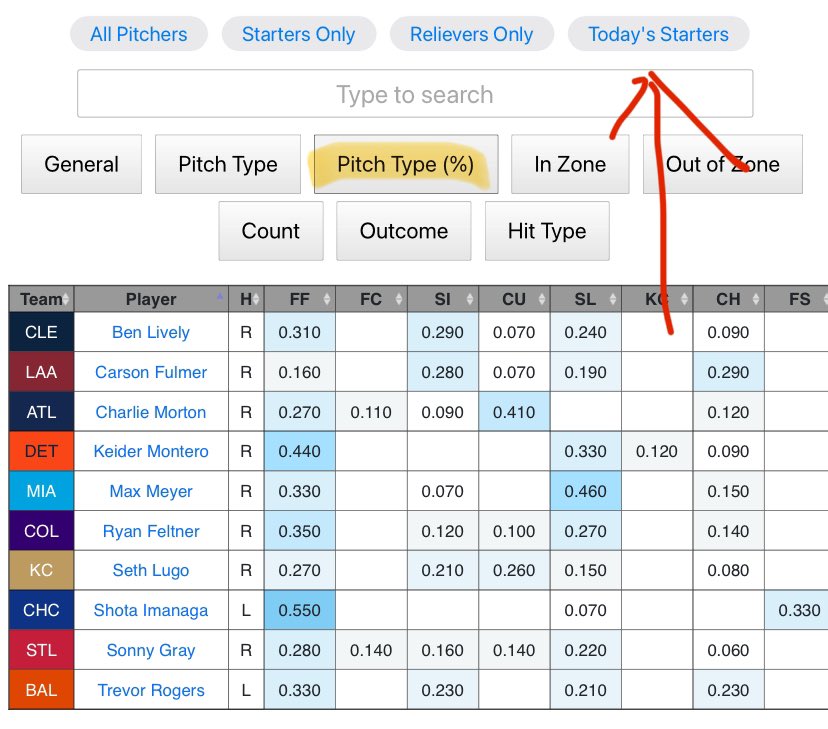This screenshot has width=828, height=729.
Task: Select the DET team cell
Action: (41, 451)
